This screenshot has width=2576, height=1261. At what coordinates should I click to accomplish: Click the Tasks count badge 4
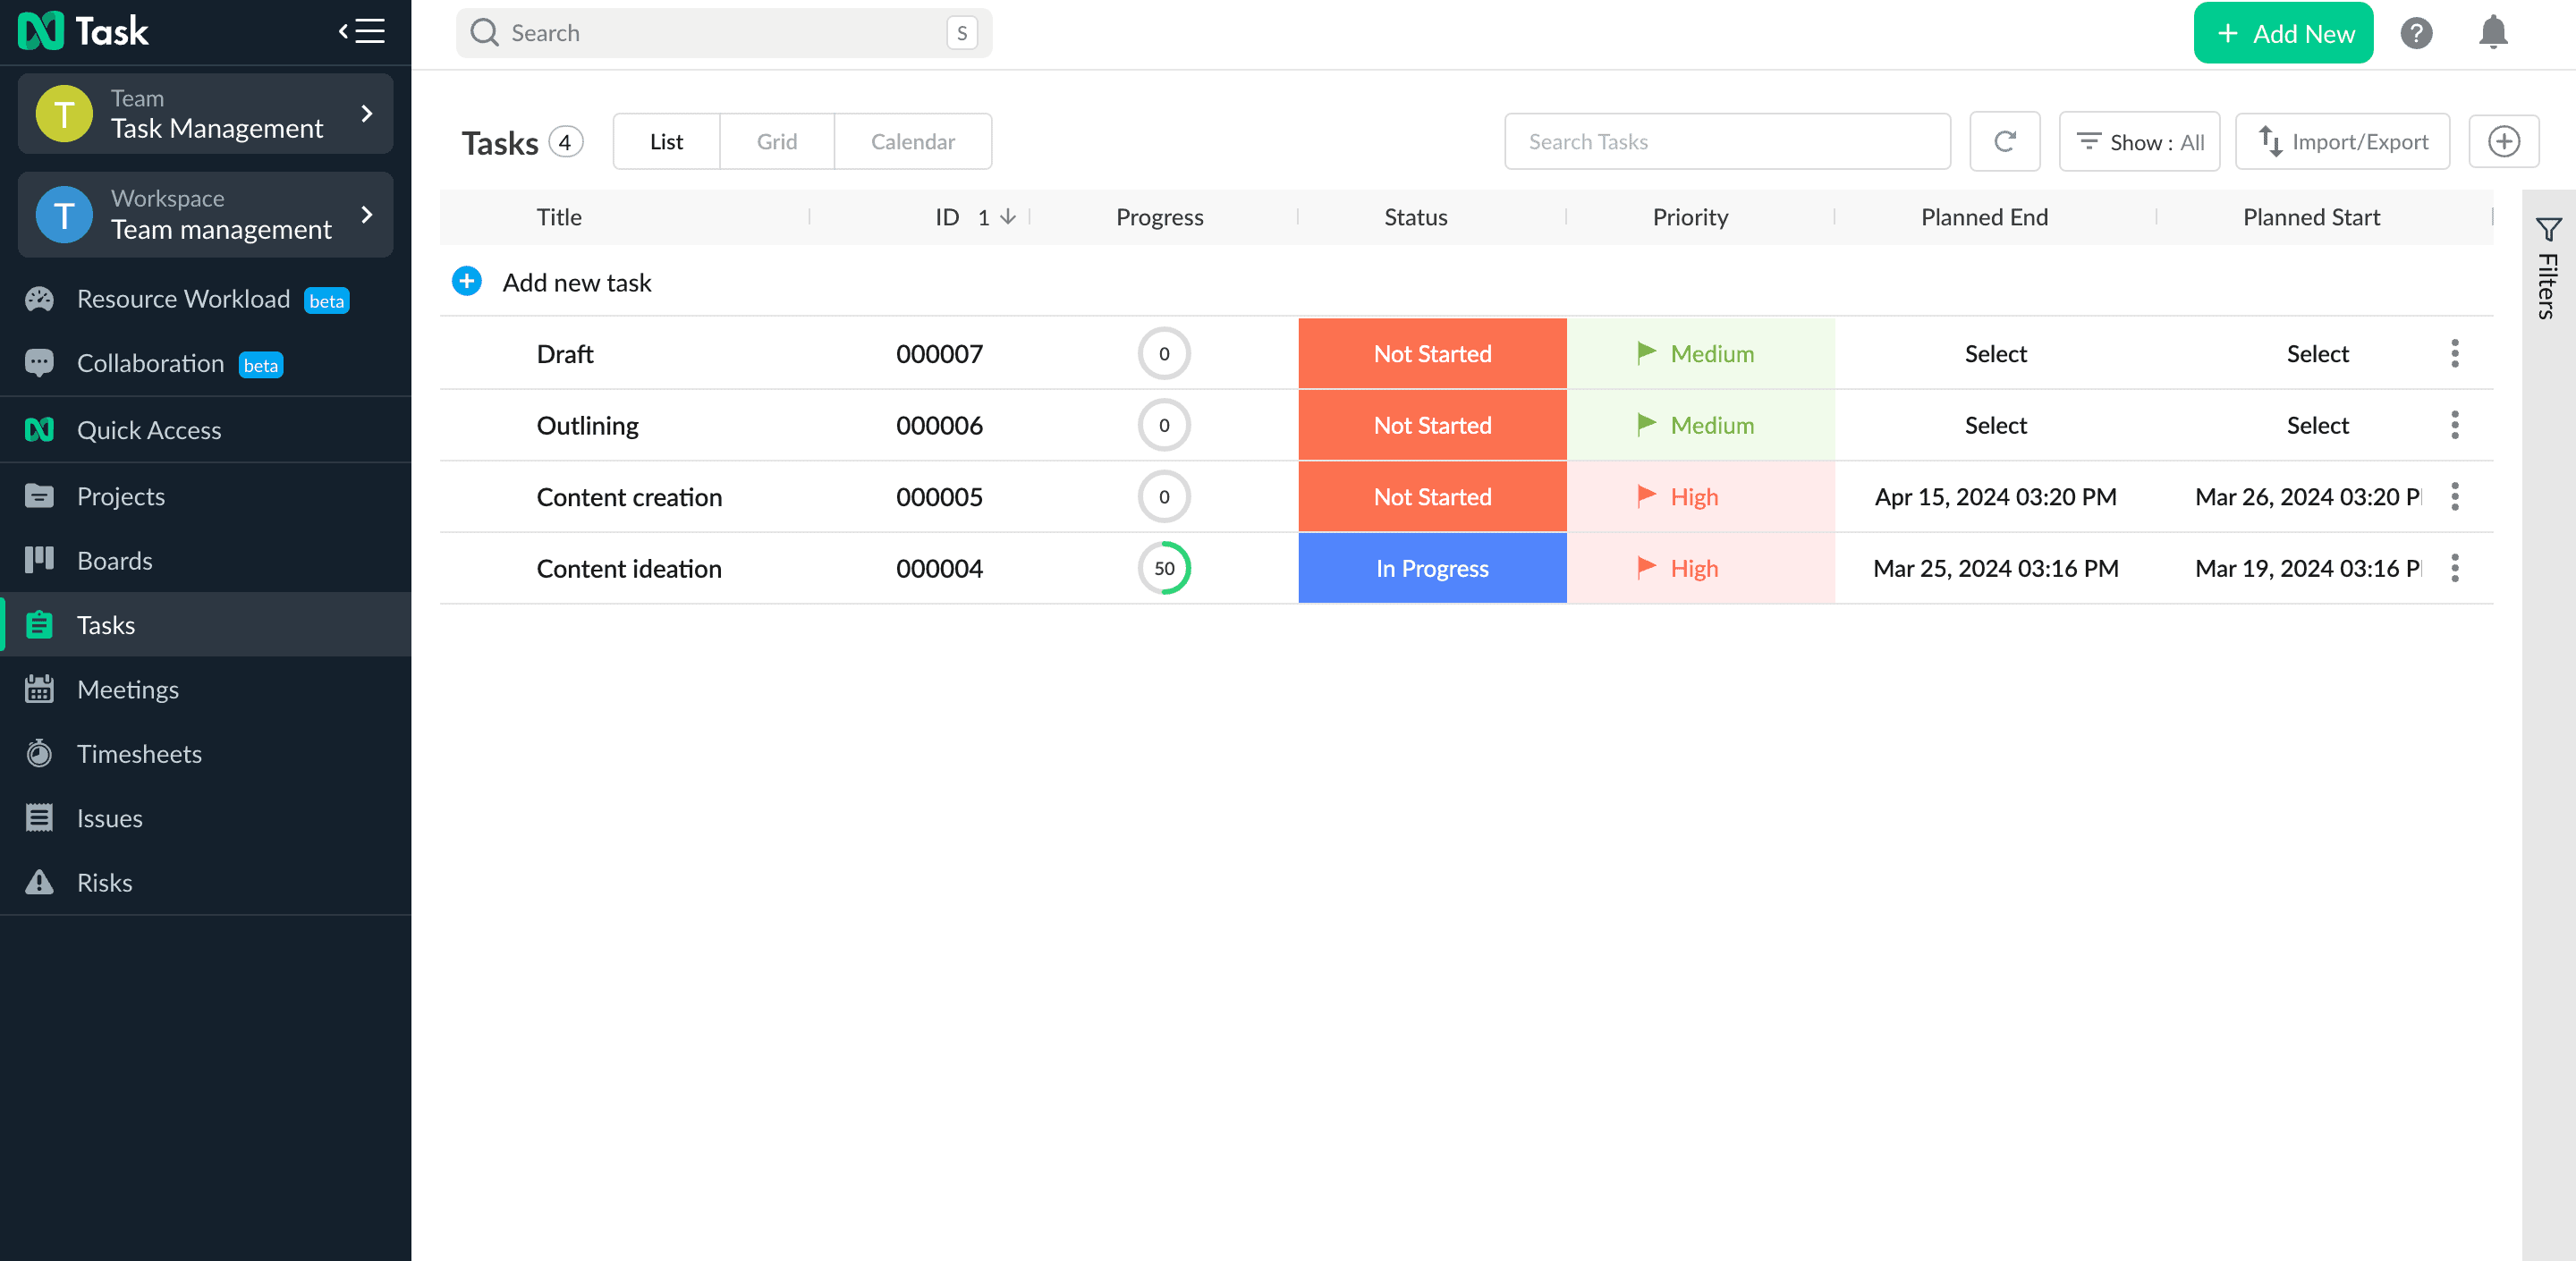(x=565, y=142)
